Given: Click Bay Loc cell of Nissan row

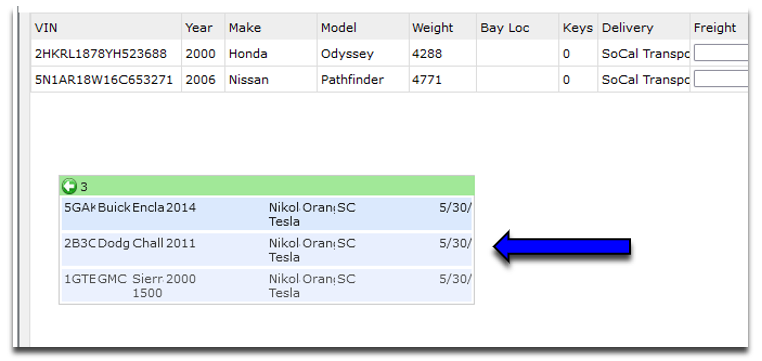Looking at the screenshot, I should (518, 79).
